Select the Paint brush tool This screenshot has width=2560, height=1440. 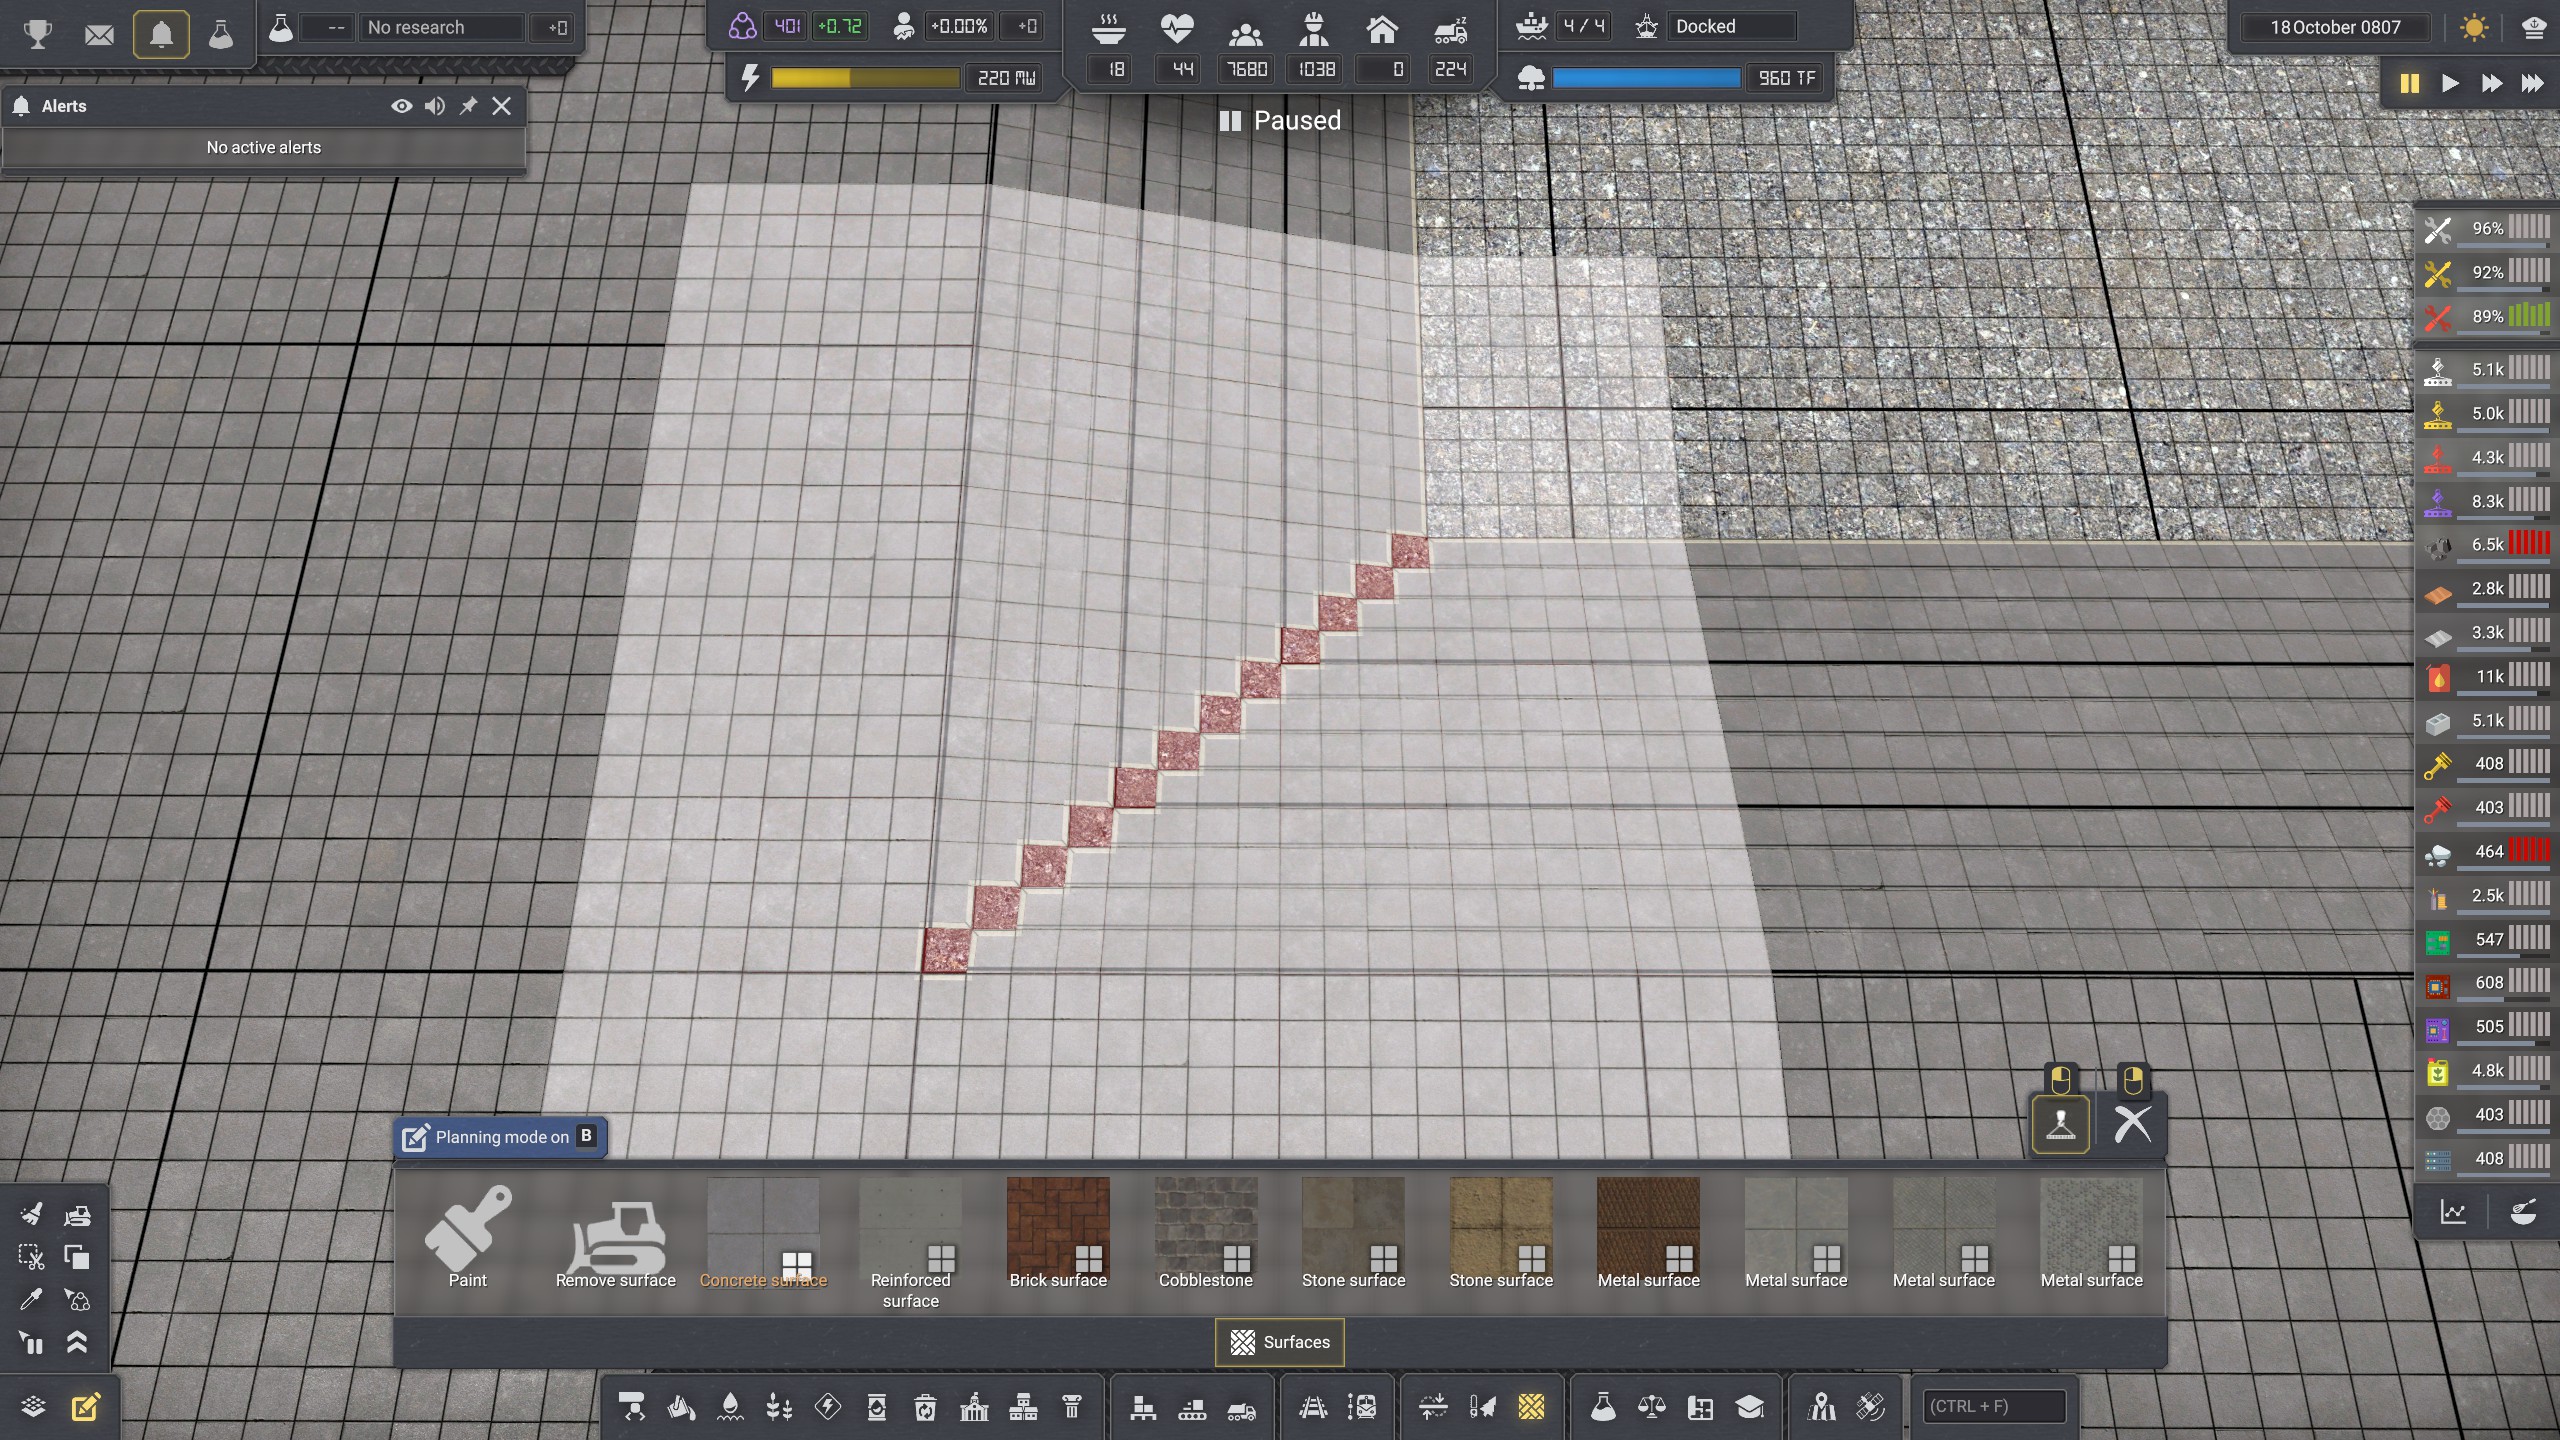point(467,1238)
